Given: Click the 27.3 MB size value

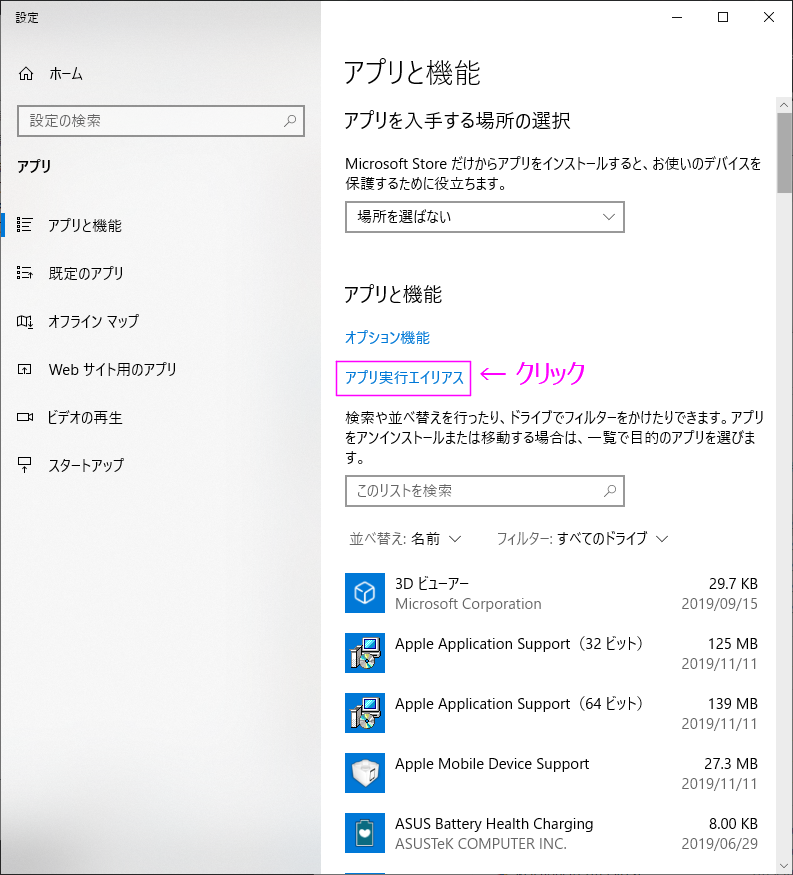Looking at the screenshot, I should coord(731,763).
